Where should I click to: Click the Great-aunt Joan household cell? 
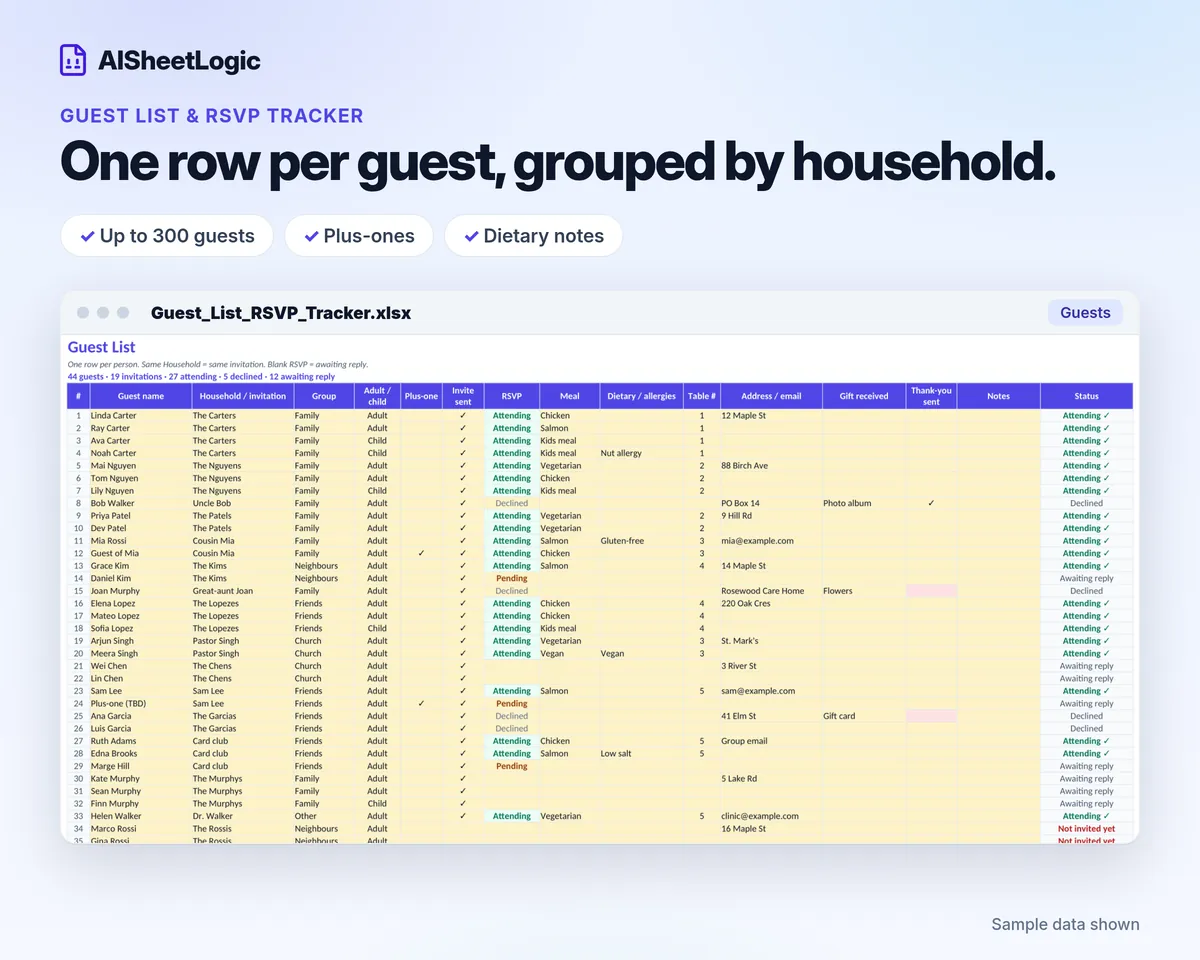point(242,591)
